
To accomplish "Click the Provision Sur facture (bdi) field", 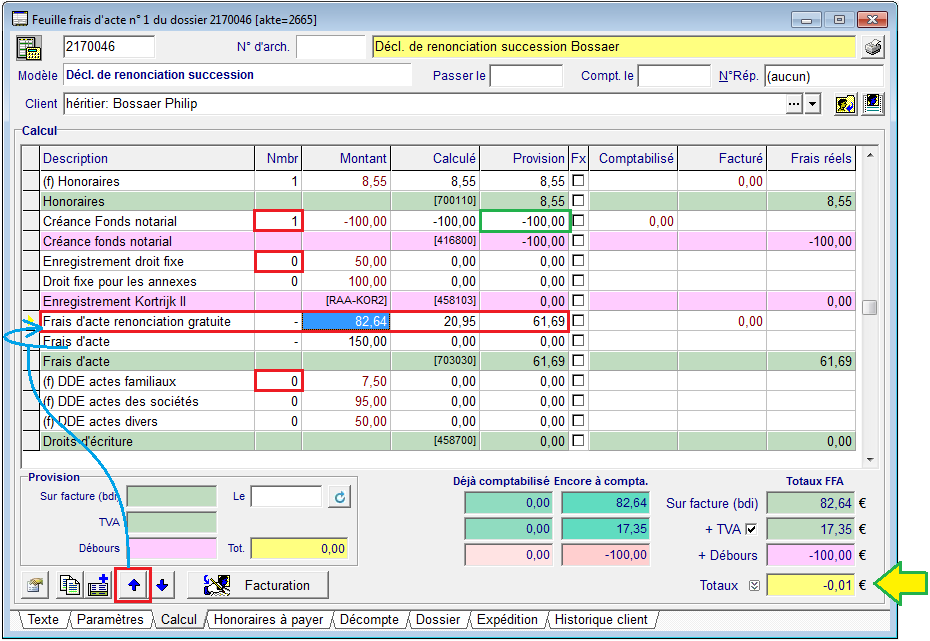I will 172,497.
